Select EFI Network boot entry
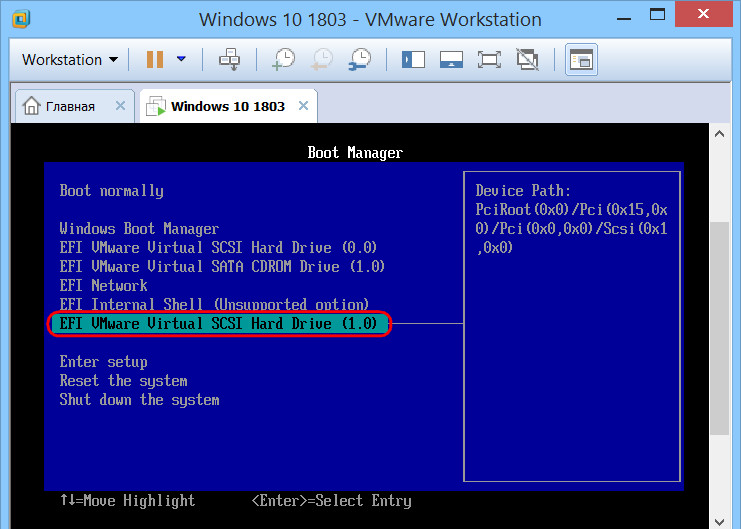The image size is (741, 529). point(103,286)
